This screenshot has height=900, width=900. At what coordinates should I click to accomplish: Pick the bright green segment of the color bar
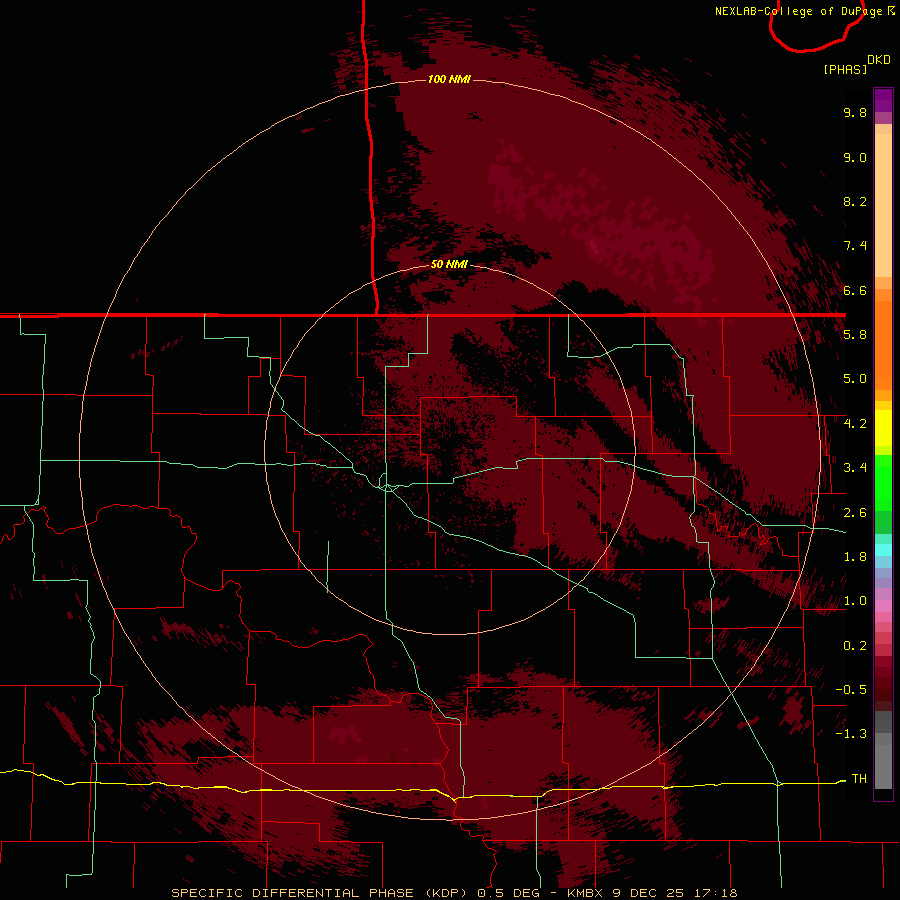pyautogui.click(x=883, y=482)
